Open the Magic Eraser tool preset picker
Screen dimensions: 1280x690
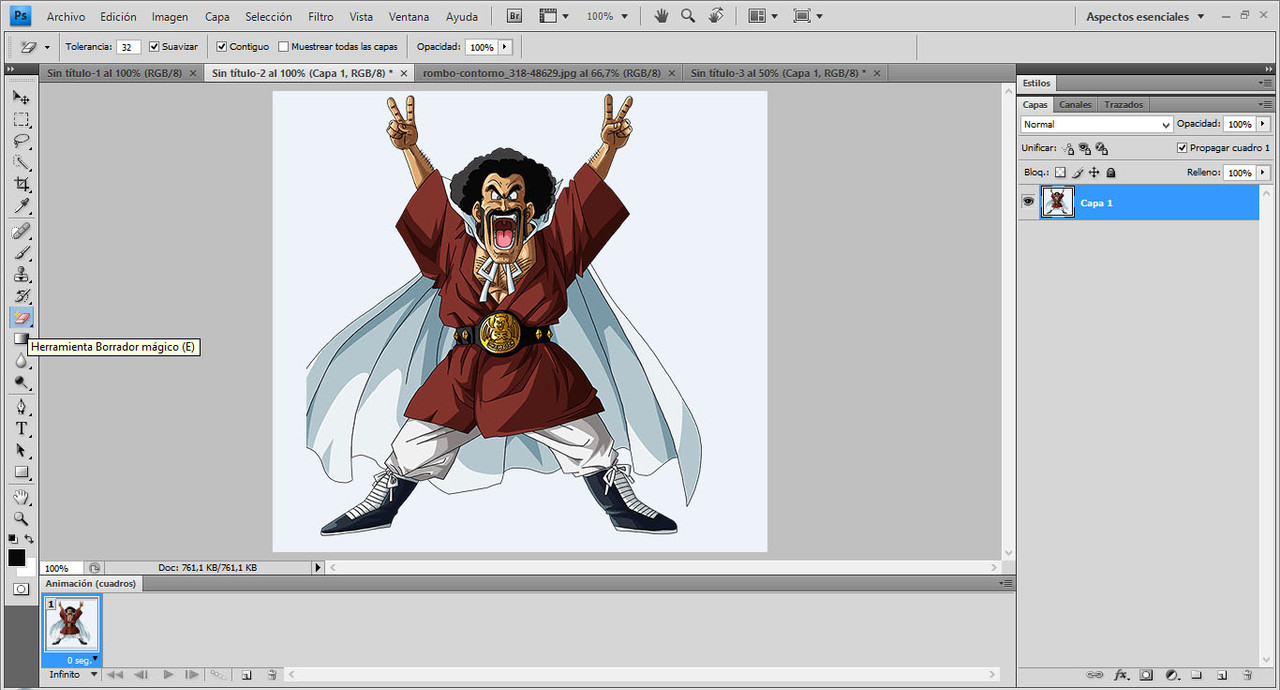point(47,47)
